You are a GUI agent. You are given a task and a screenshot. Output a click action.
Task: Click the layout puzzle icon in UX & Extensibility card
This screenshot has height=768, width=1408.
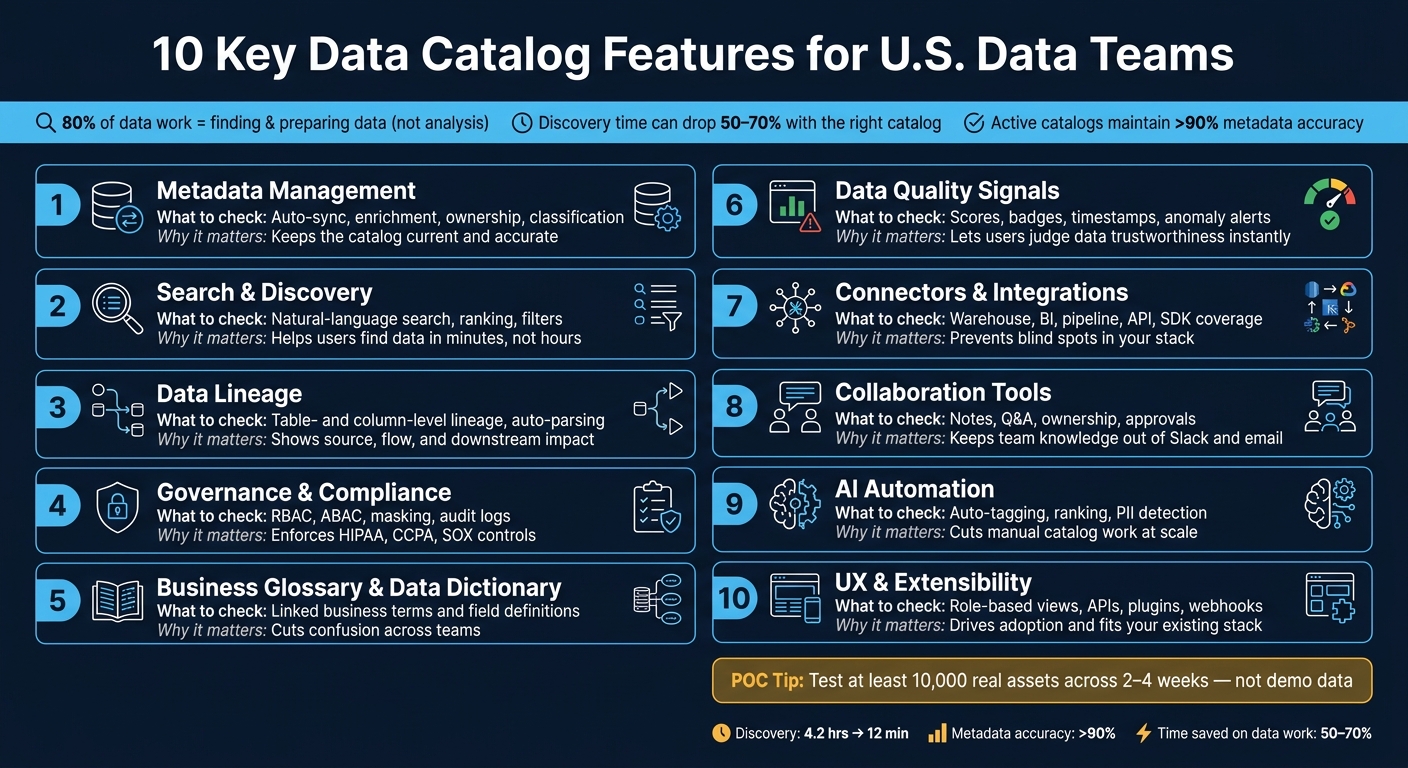tap(1330, 598)
